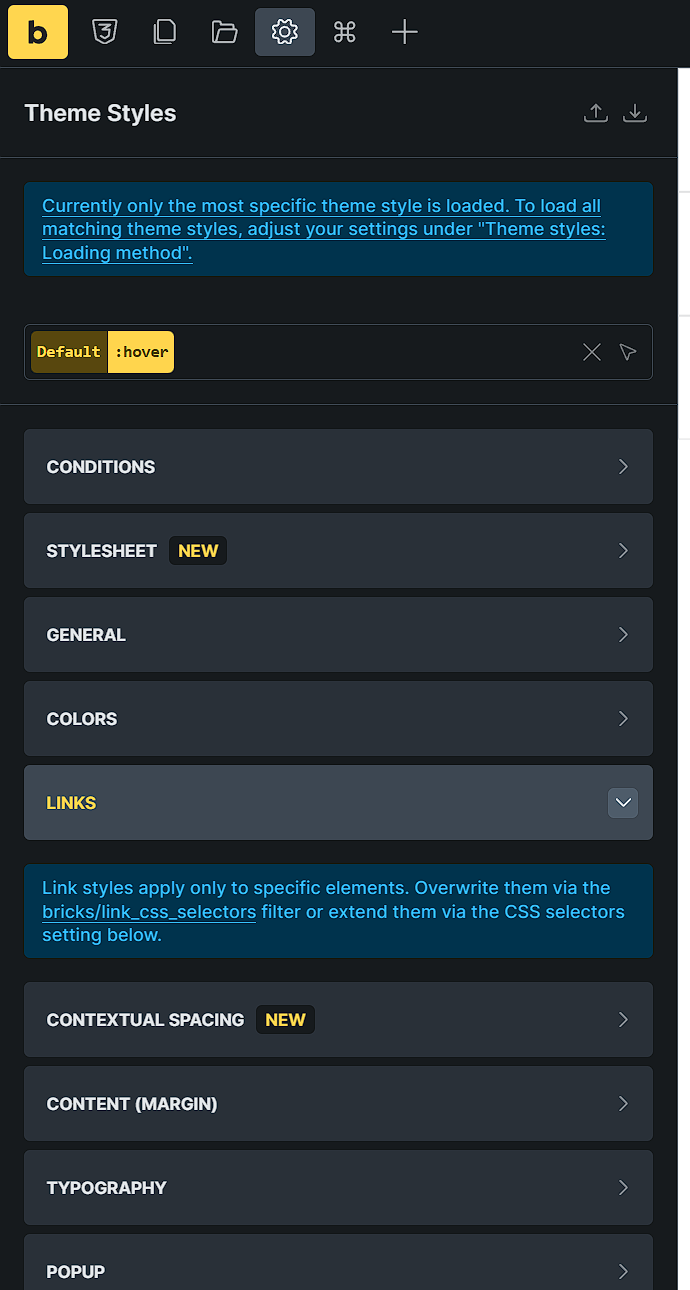Expand the COLORS section

[338, 719]
